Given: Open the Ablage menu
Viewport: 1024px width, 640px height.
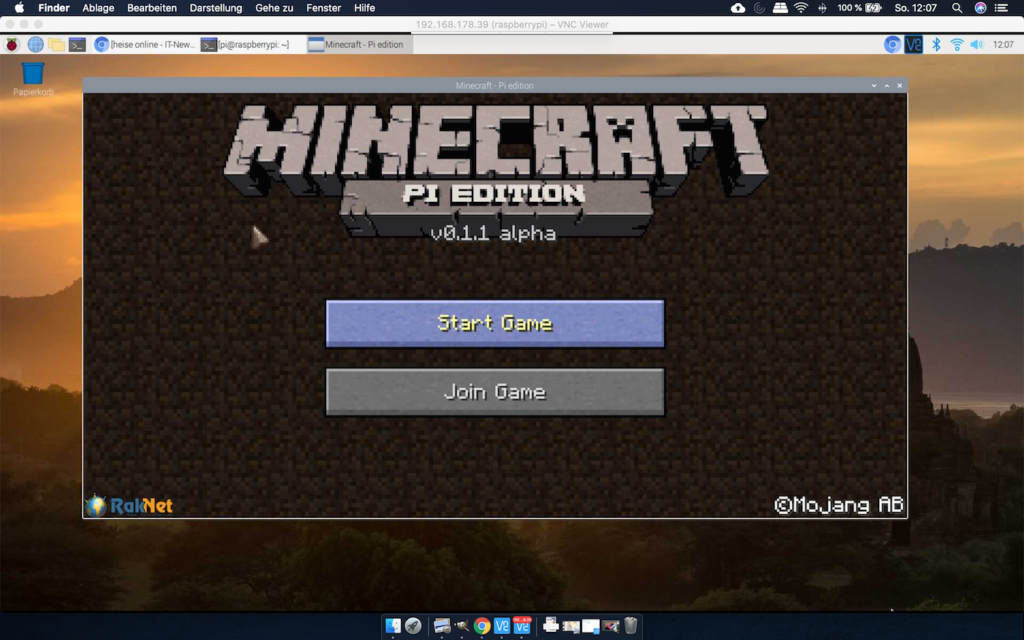Looking at the screenshot, I should pyautogui.click(x=98, y=8).
